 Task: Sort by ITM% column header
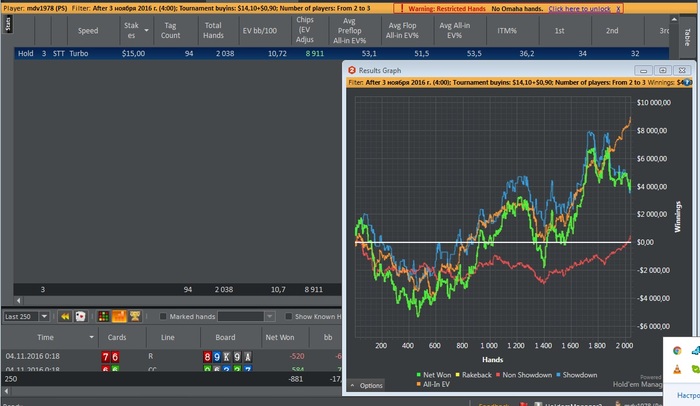tap(507, 30)
